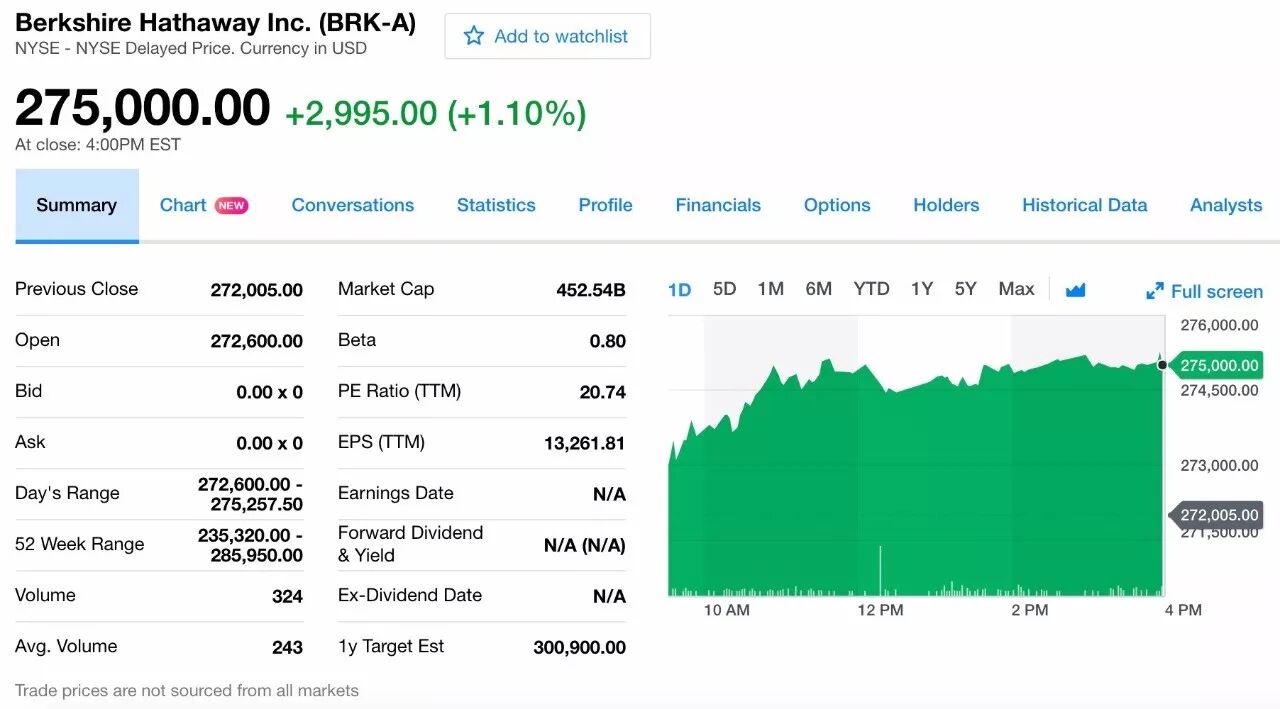Open the Options tab
This screenshot has width=1280, height=709.
click(837, 205)
